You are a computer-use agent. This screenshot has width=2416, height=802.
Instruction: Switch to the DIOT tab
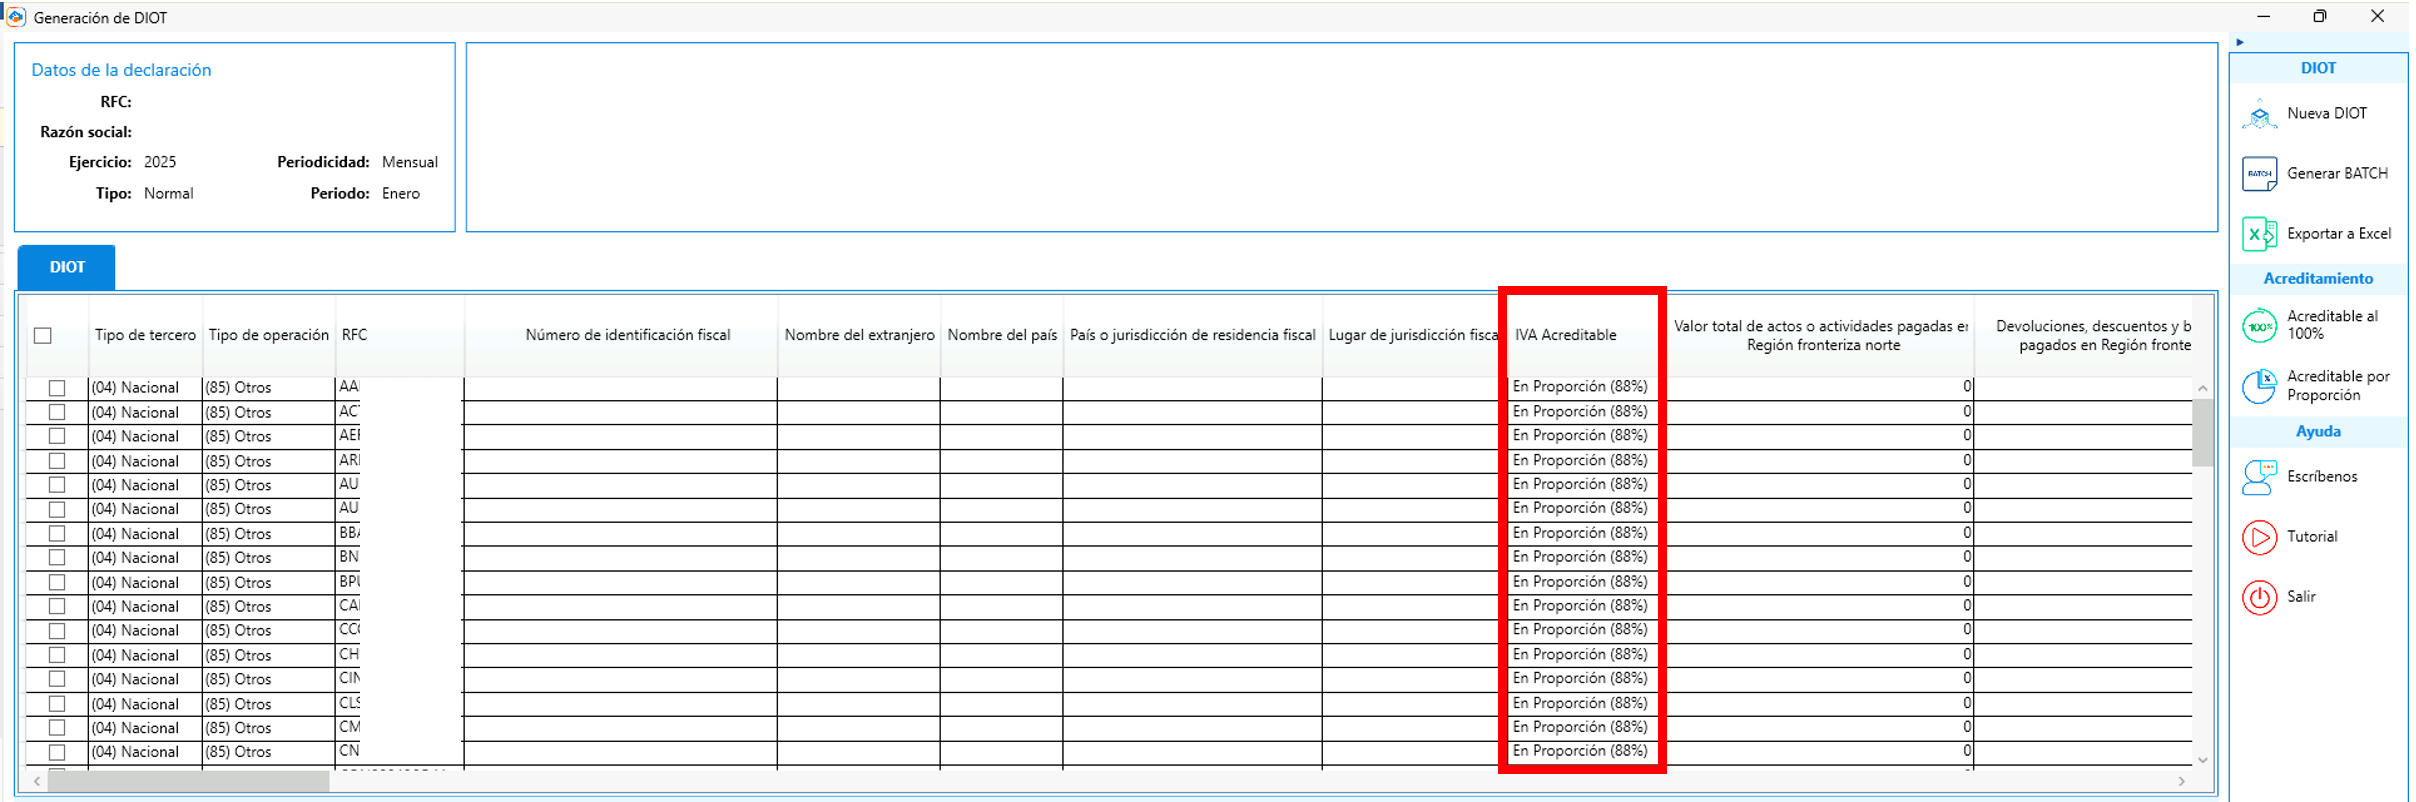(x=67, y=267)
